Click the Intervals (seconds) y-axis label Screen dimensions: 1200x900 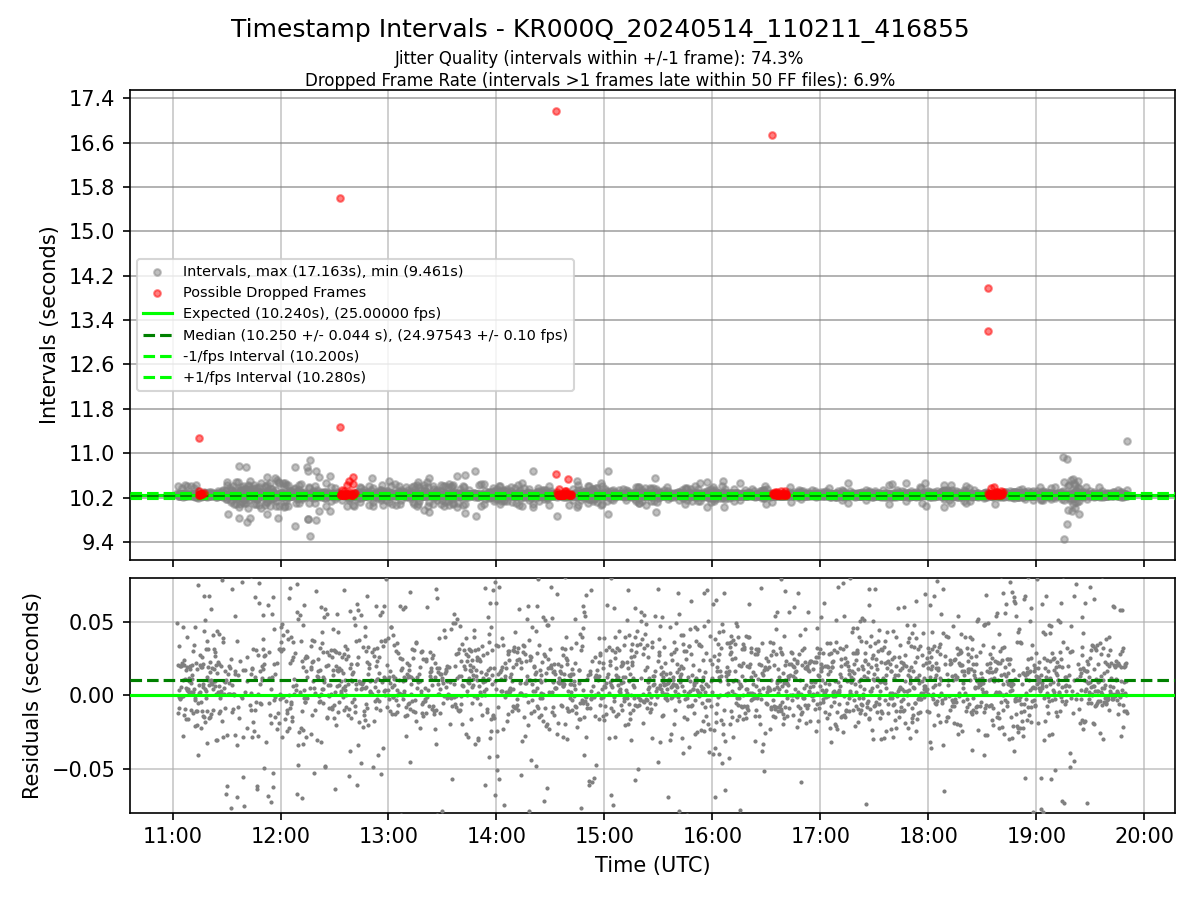pos(48,325)
